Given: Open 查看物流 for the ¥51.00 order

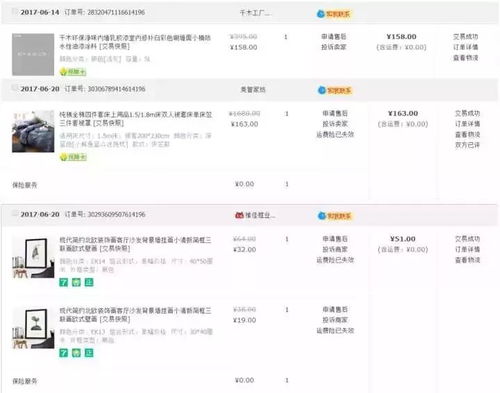Looking at the screenshot, I should 467,260.
